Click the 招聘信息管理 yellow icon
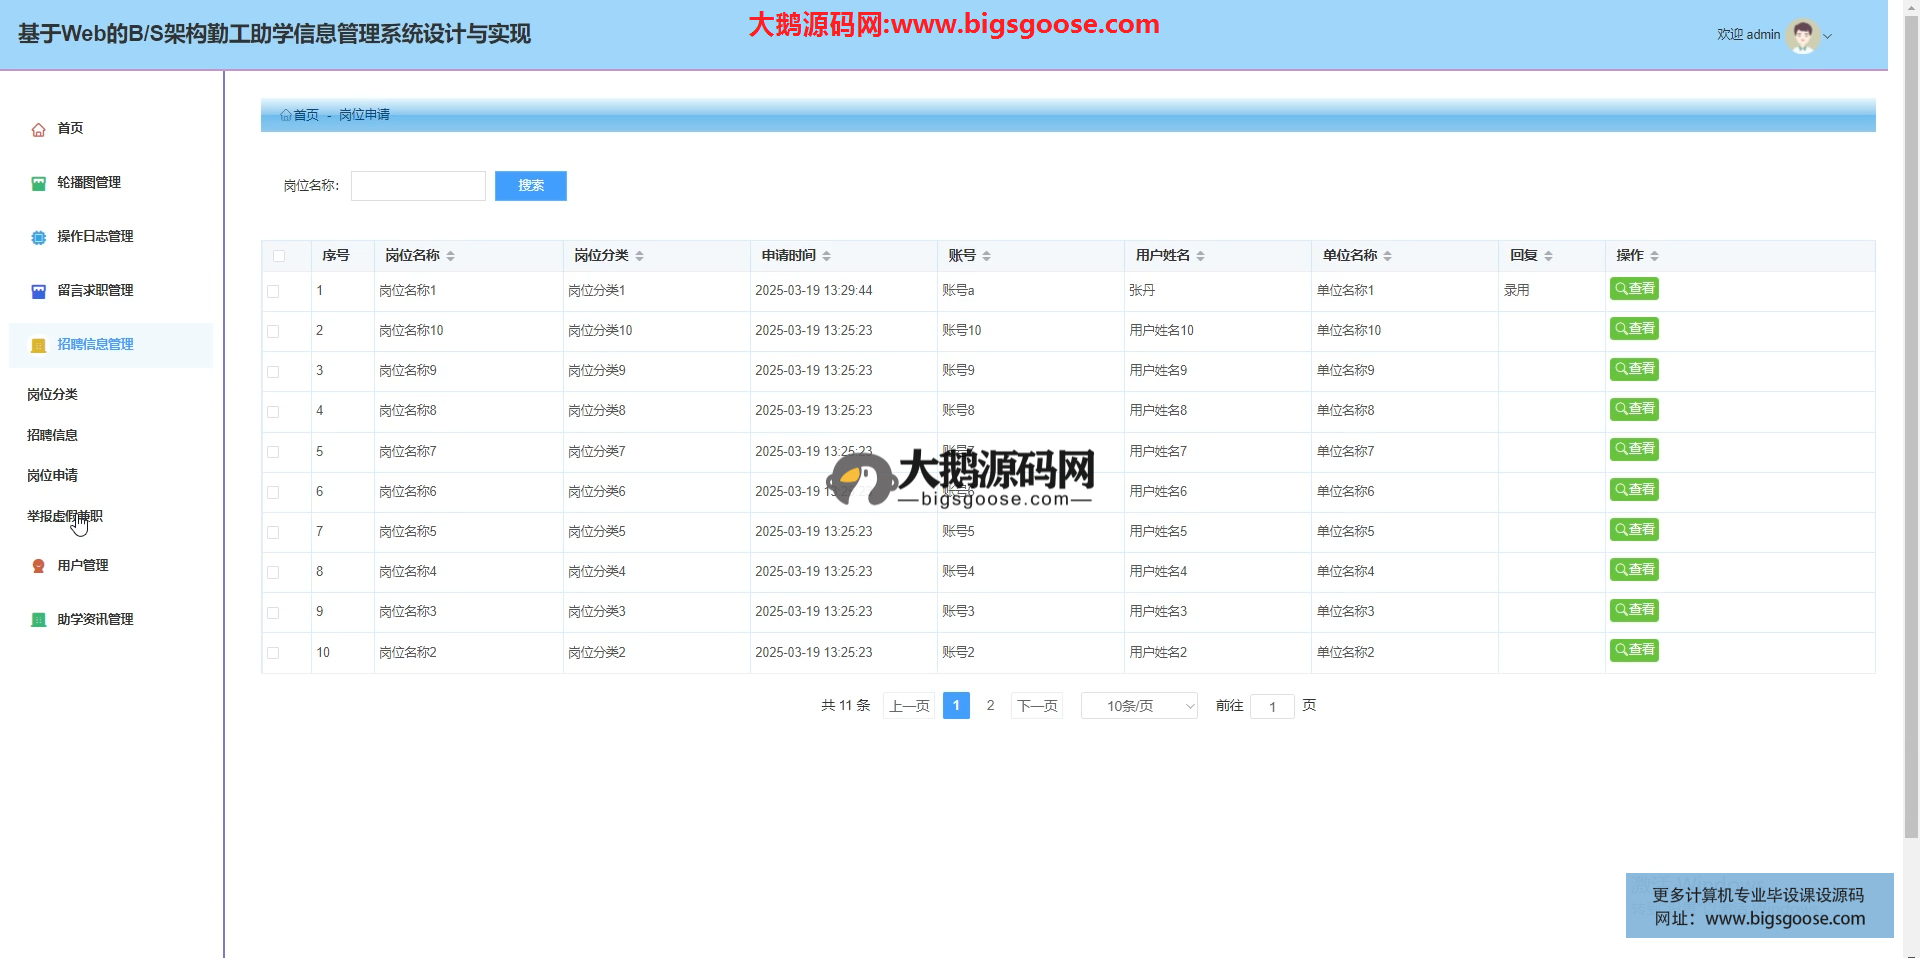 point(38,345)
